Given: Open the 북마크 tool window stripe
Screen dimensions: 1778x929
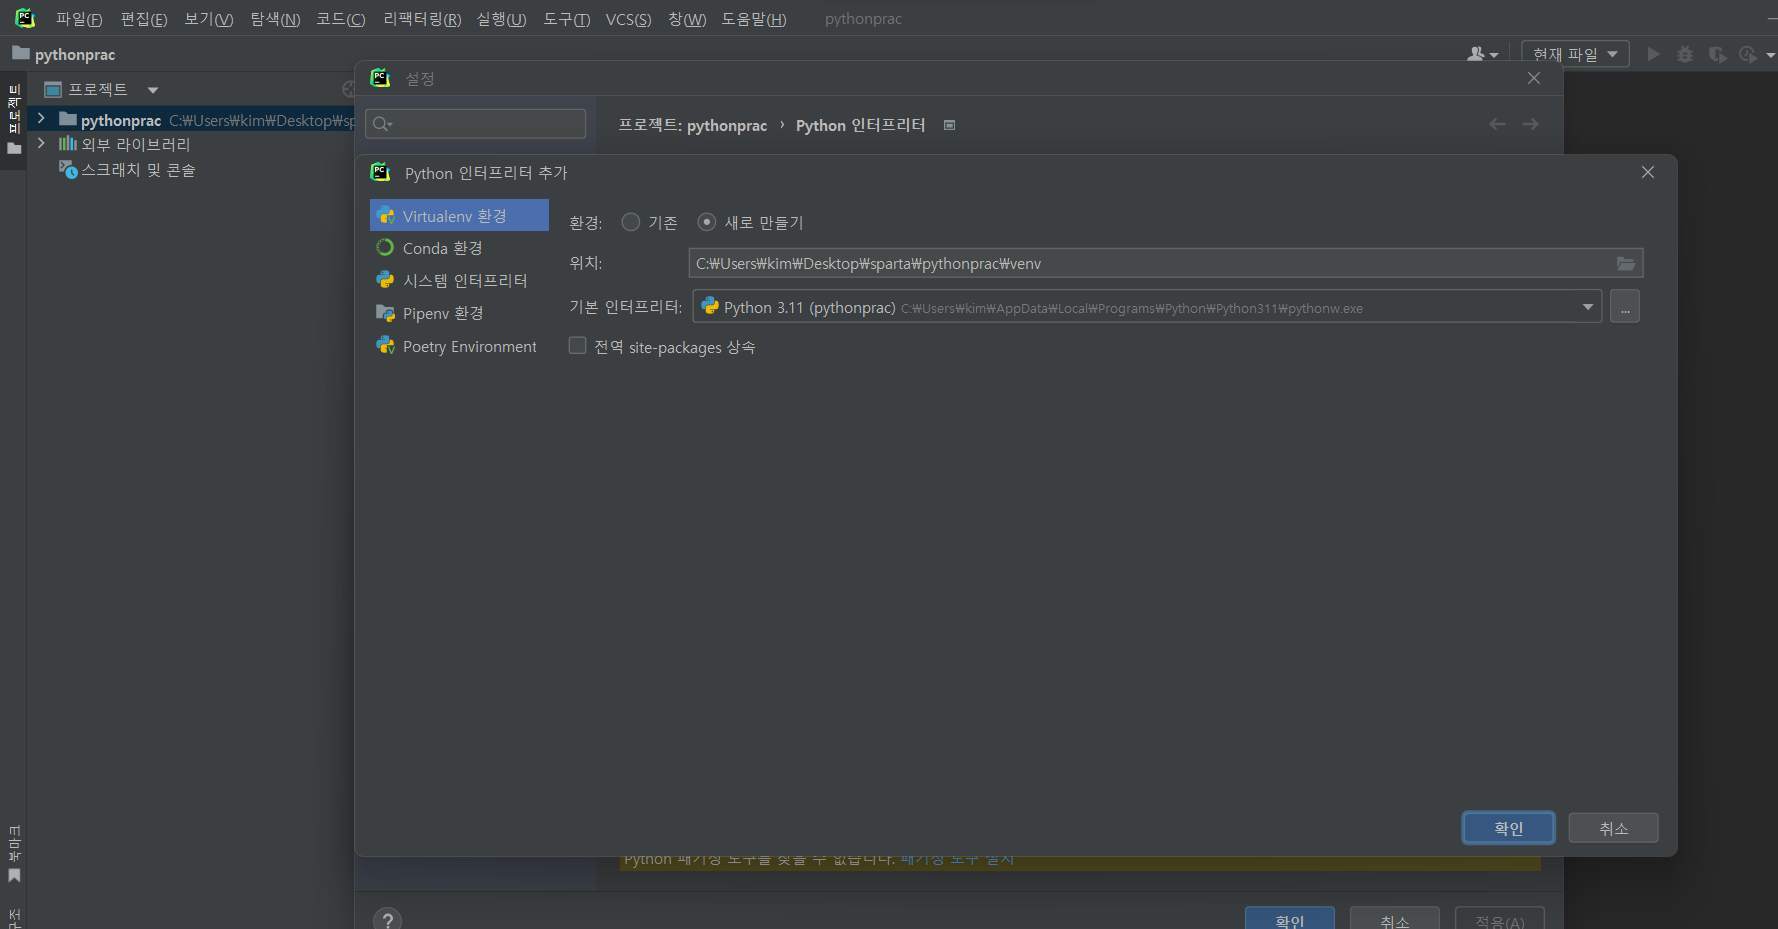Looking at the screenshot, I should click(x=14, y=853).
